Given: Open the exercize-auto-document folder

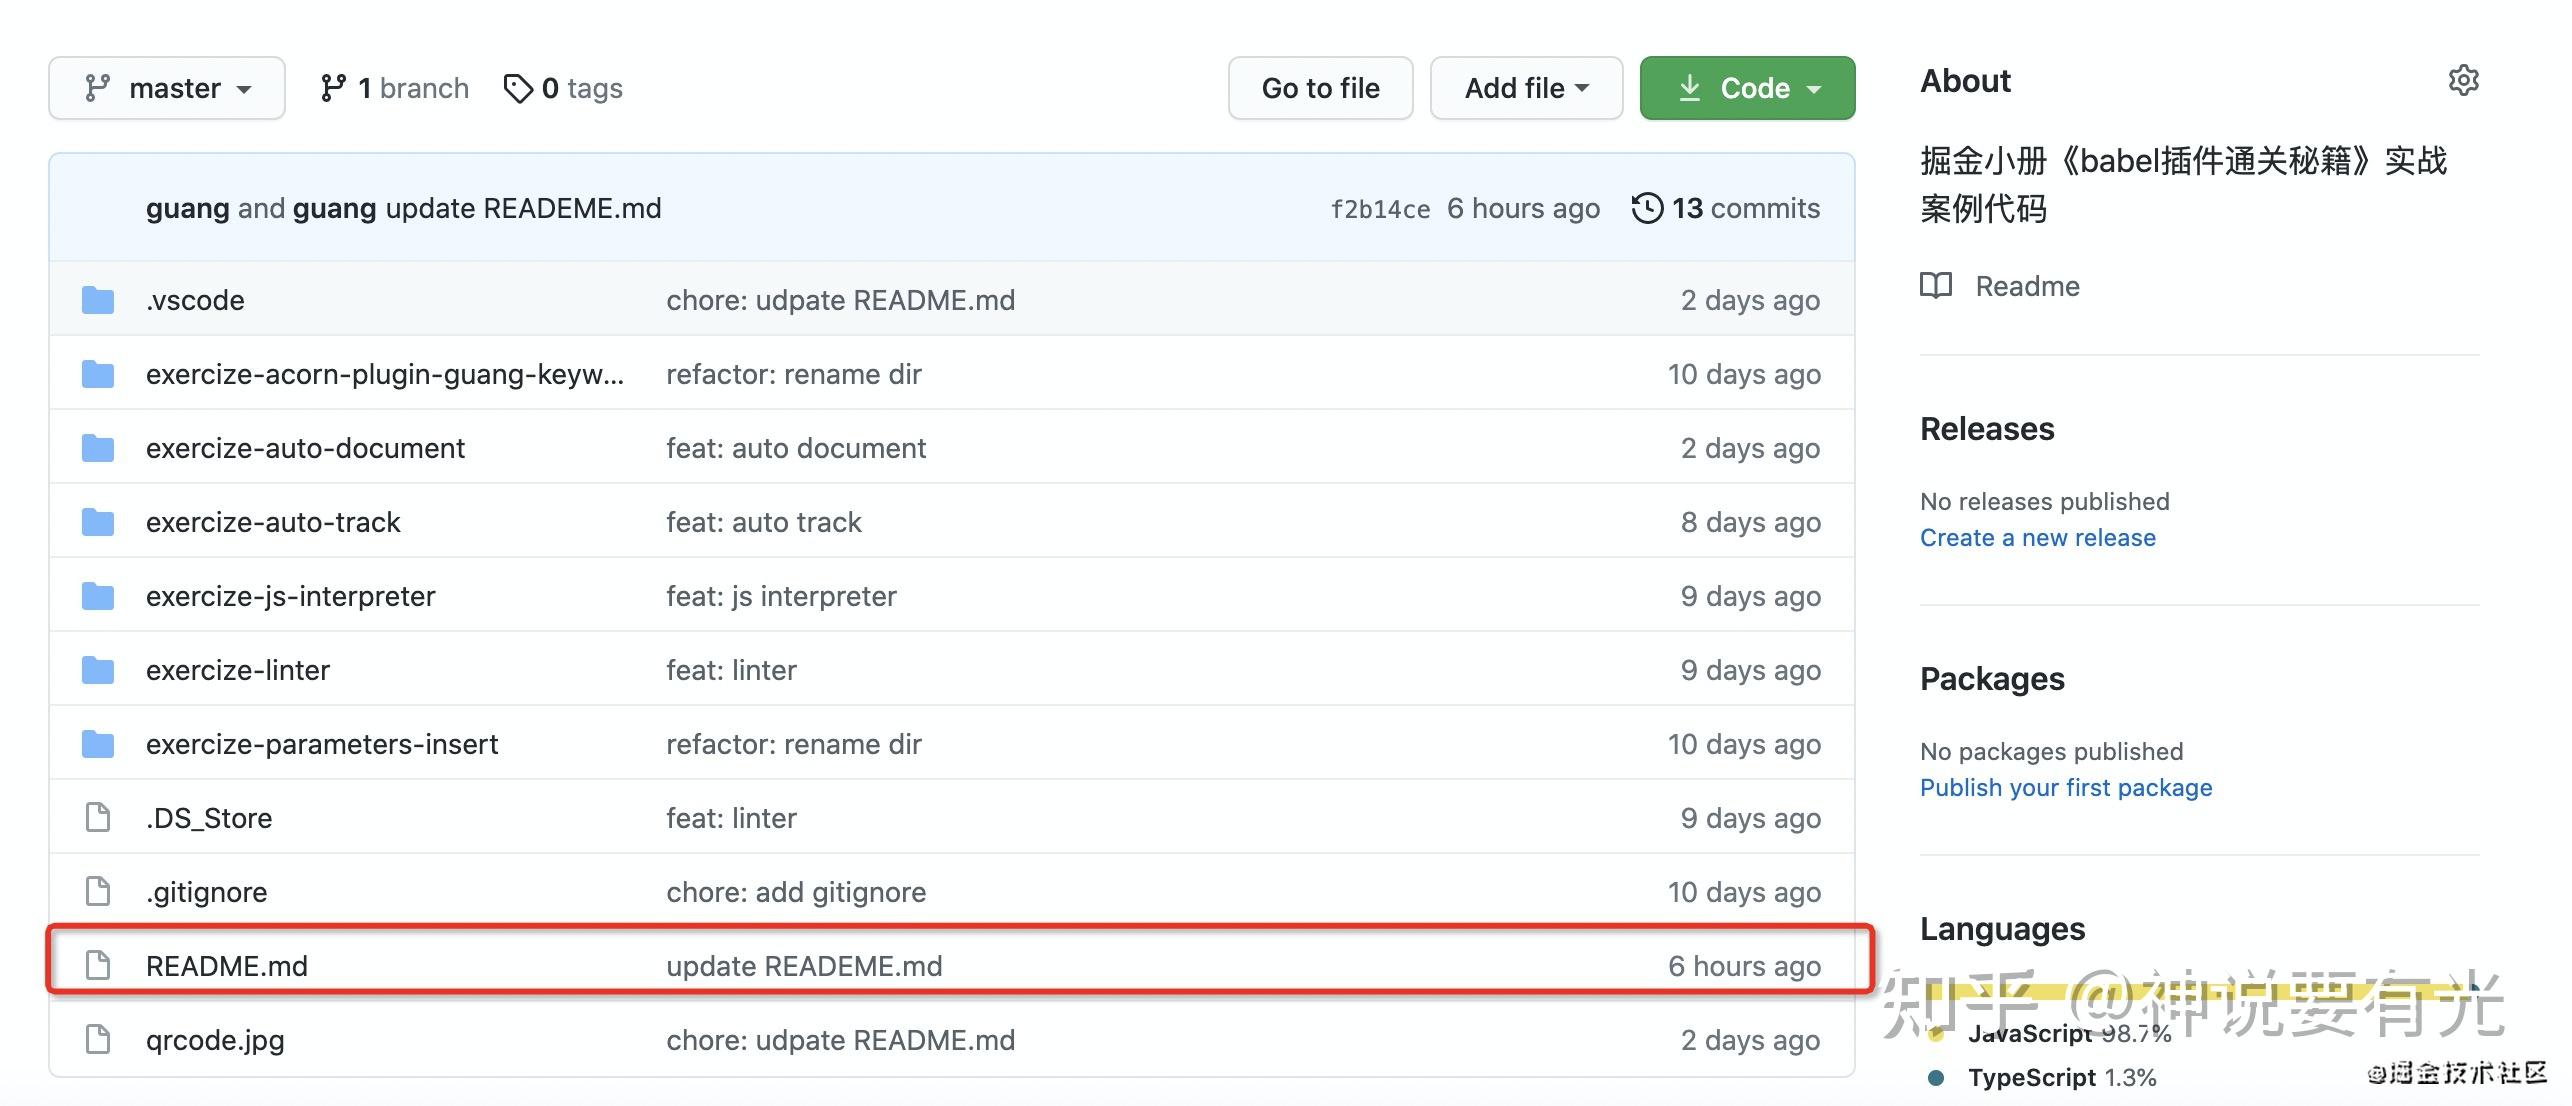Looking at the screenshot, I should coord(305,448).
